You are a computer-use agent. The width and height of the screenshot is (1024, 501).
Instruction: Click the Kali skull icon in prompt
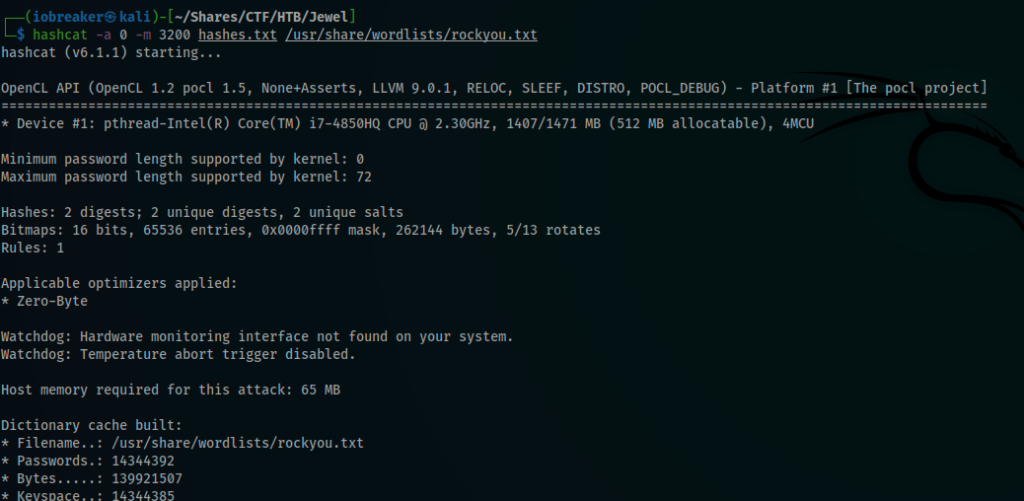pos(111,17)
